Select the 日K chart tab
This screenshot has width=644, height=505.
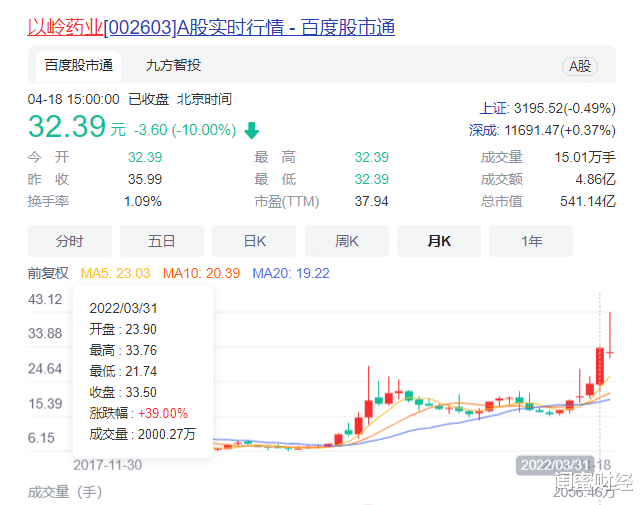click(x=254, y=241)
